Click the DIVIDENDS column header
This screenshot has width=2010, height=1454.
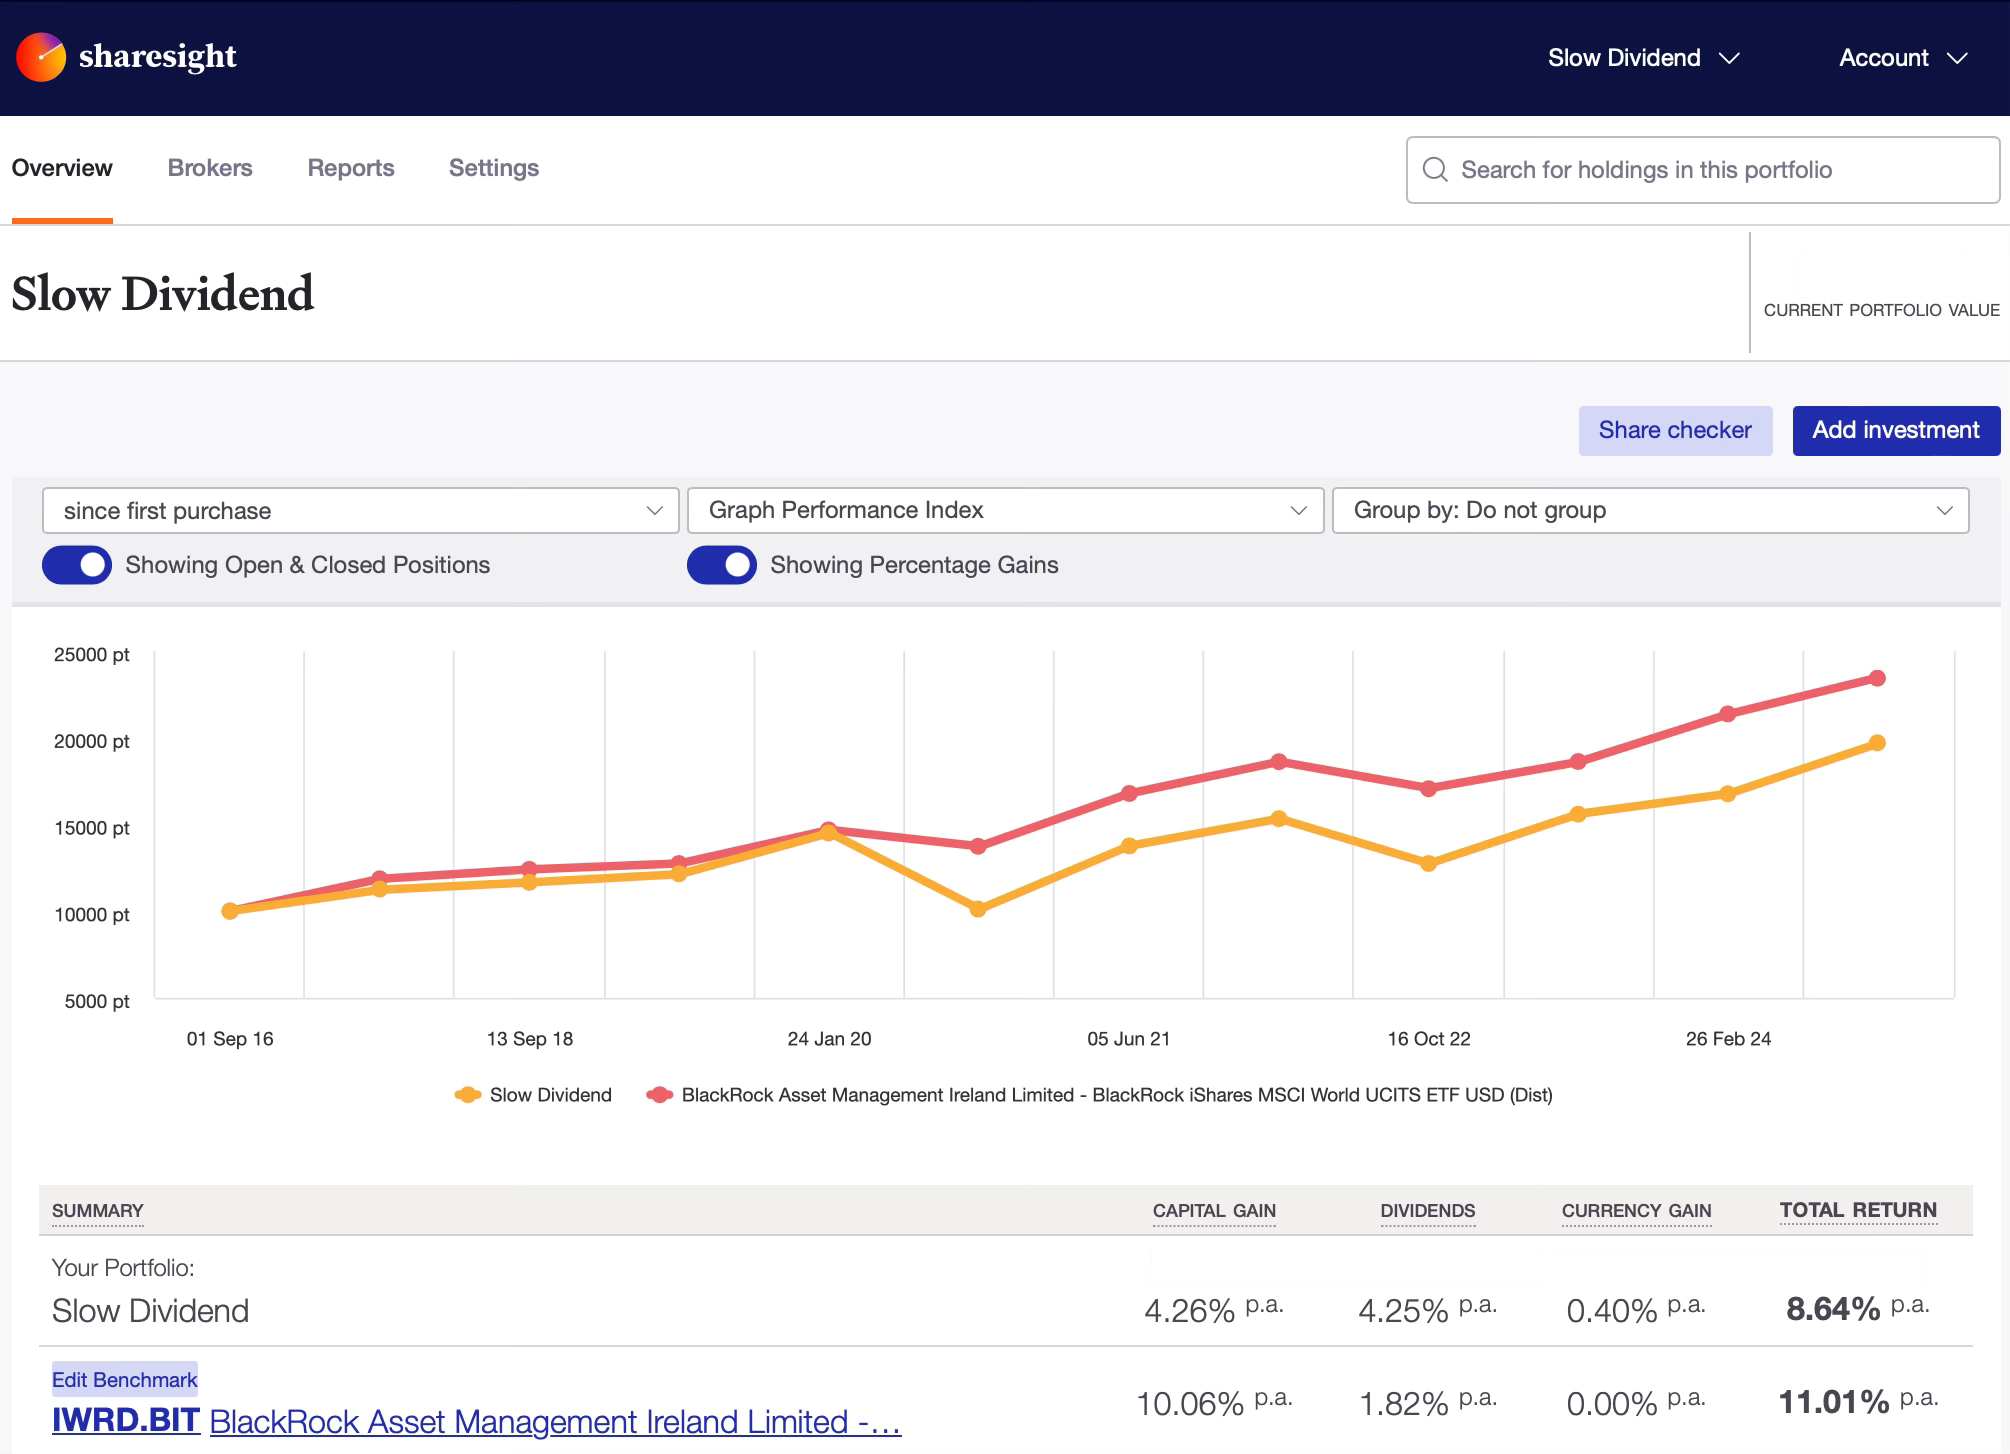click(x=1428, y=1211)
